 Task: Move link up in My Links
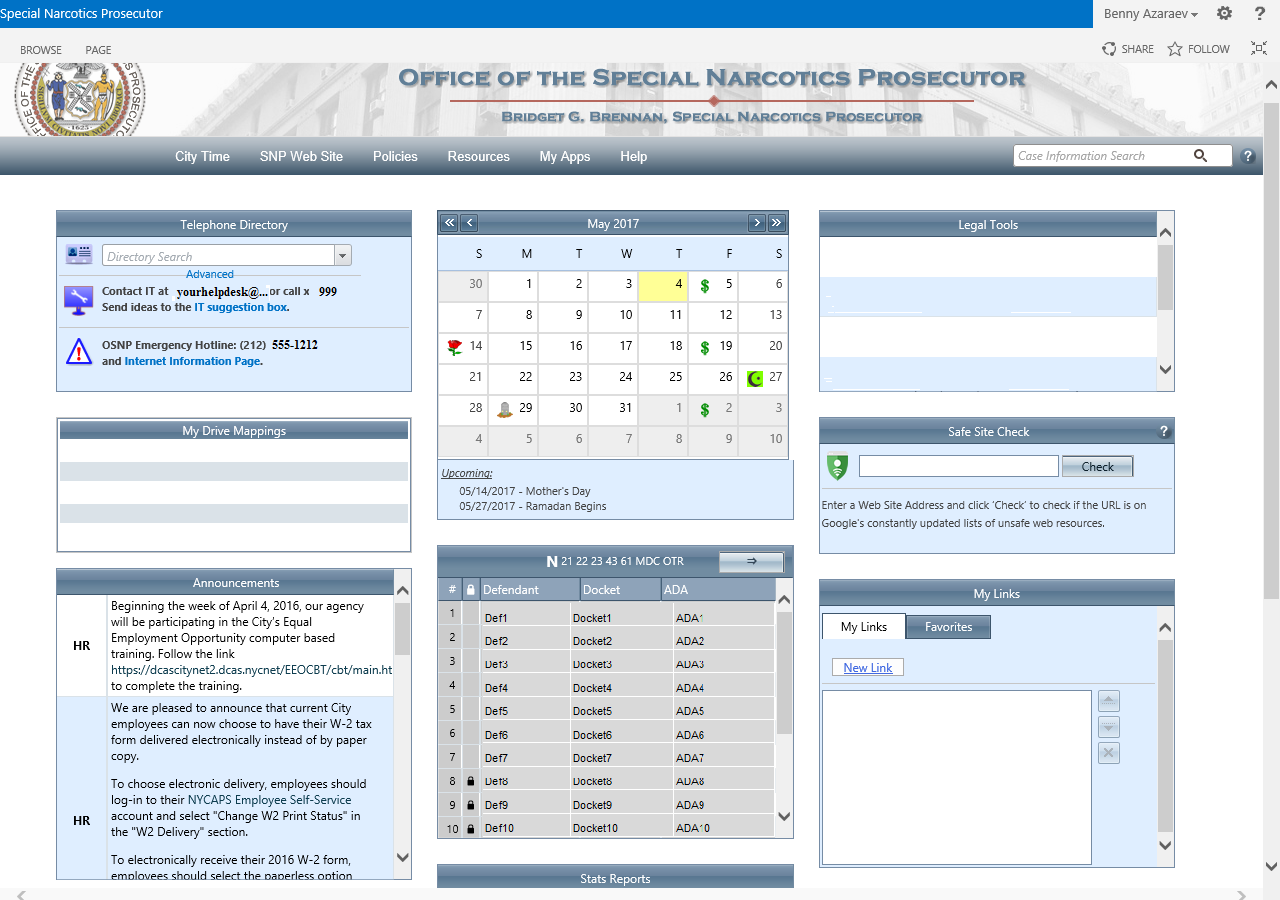[1108, 701]
